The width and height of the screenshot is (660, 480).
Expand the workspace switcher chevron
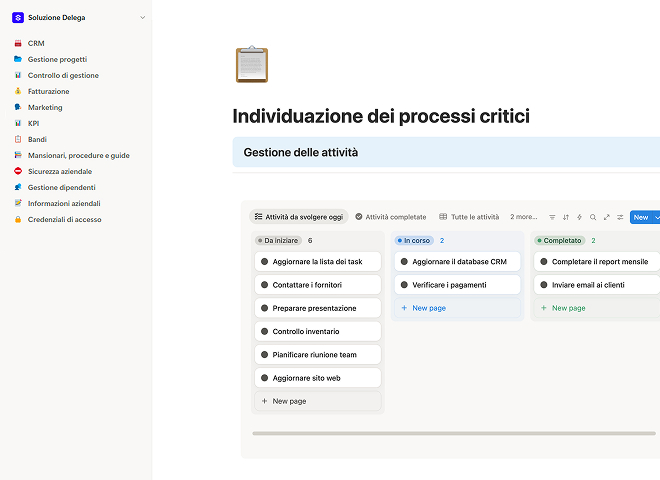pyautogui.click(x=143, y=18)
